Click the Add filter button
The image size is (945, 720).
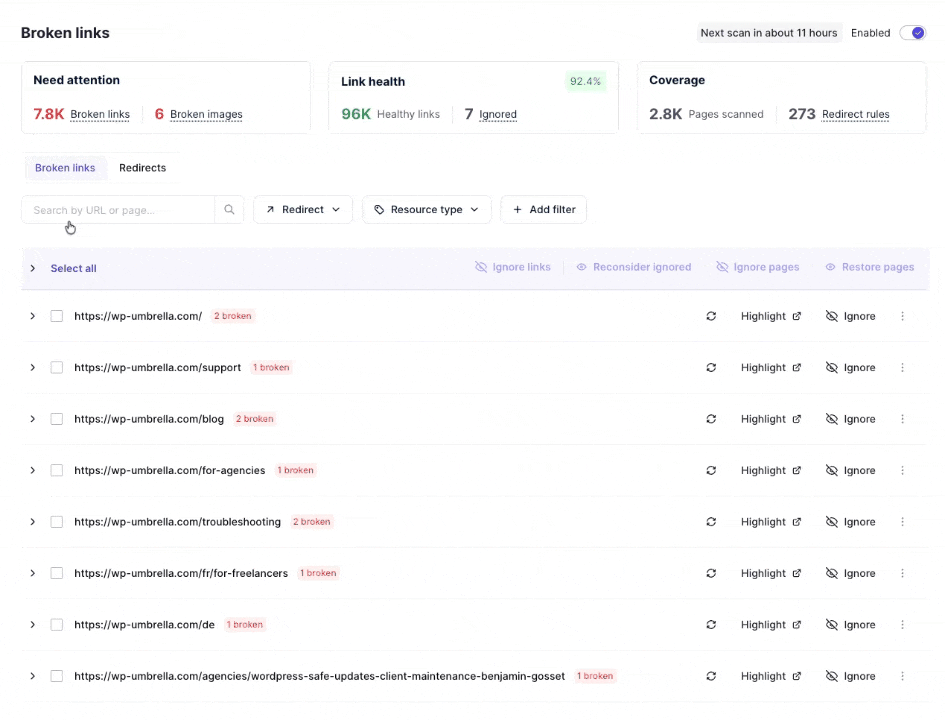point(543,210)
